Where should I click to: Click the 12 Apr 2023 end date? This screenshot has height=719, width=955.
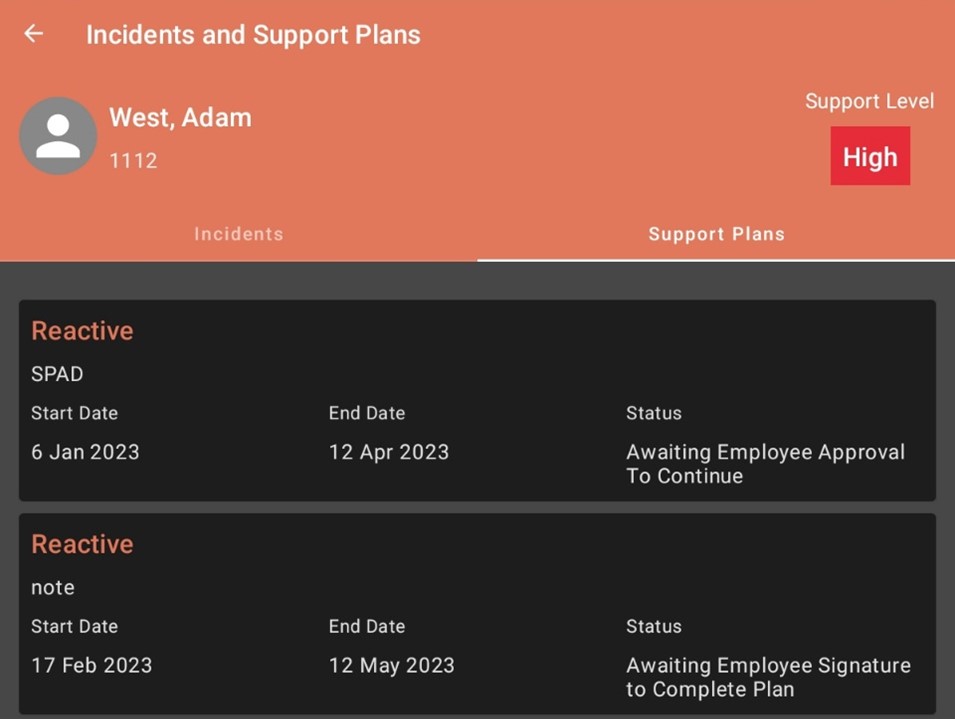pos(389,452)
